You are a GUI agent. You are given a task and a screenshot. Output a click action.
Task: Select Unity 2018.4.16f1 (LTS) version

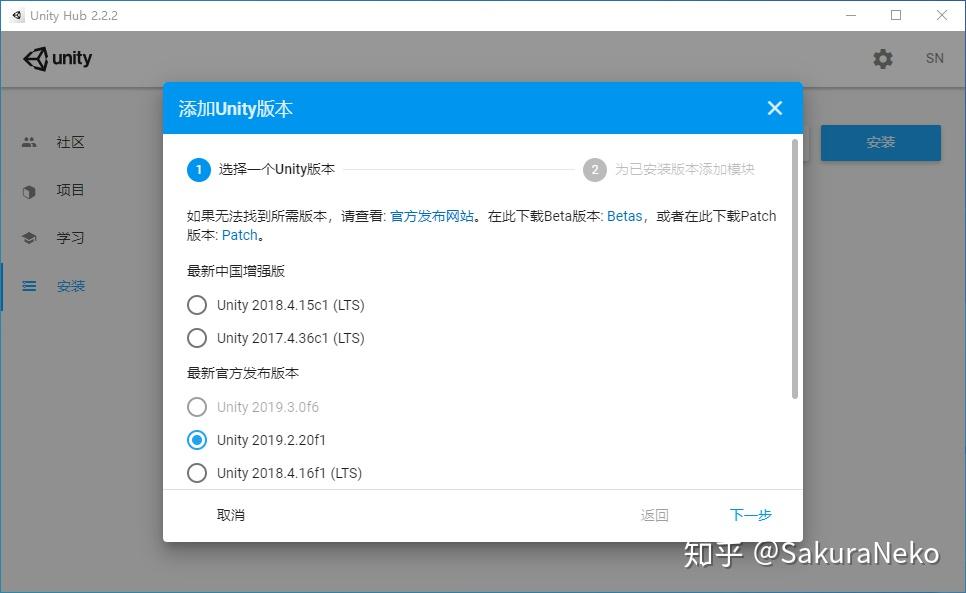coord(197,473)
